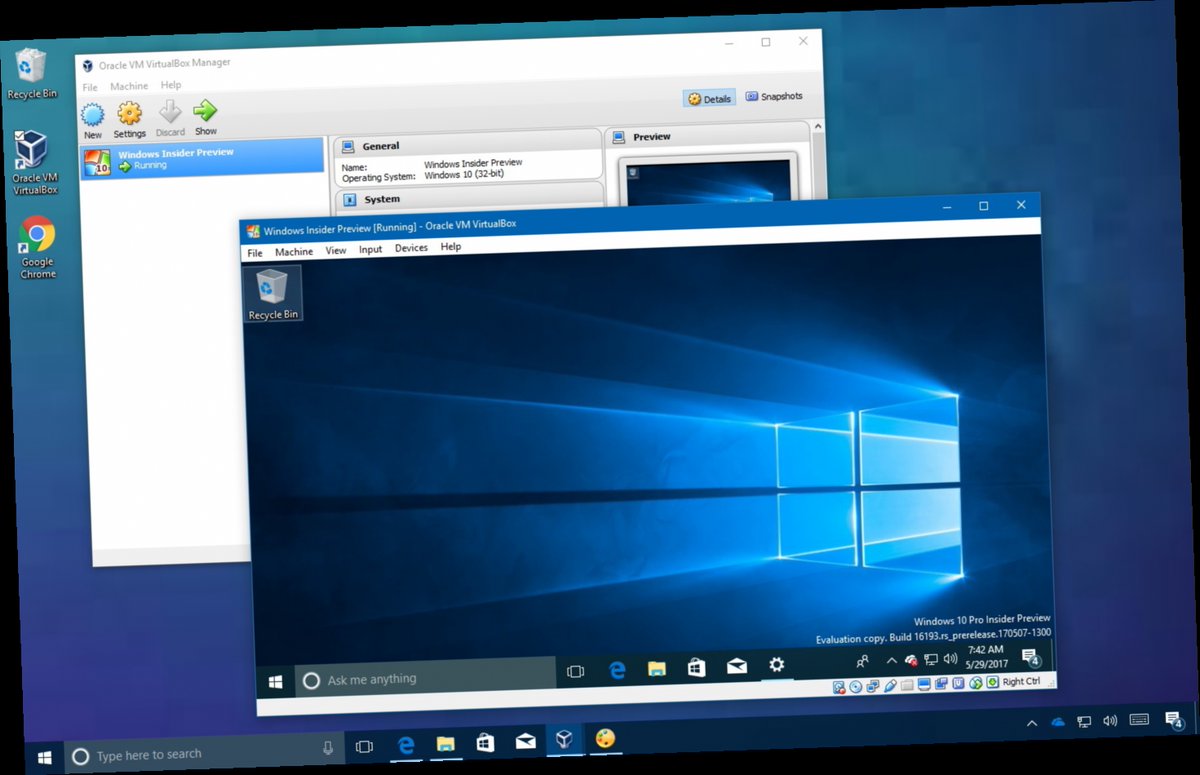Click the paint palette icon in host taskbar
Image resolution: width=1200 pixels, height=775 pixels.
(x=605, y=738)
